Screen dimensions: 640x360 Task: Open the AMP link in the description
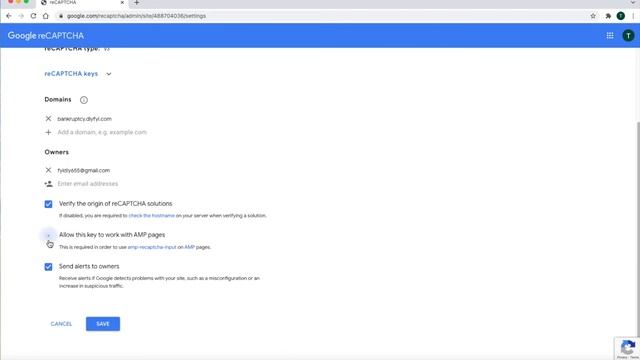[x=189, y=247]
